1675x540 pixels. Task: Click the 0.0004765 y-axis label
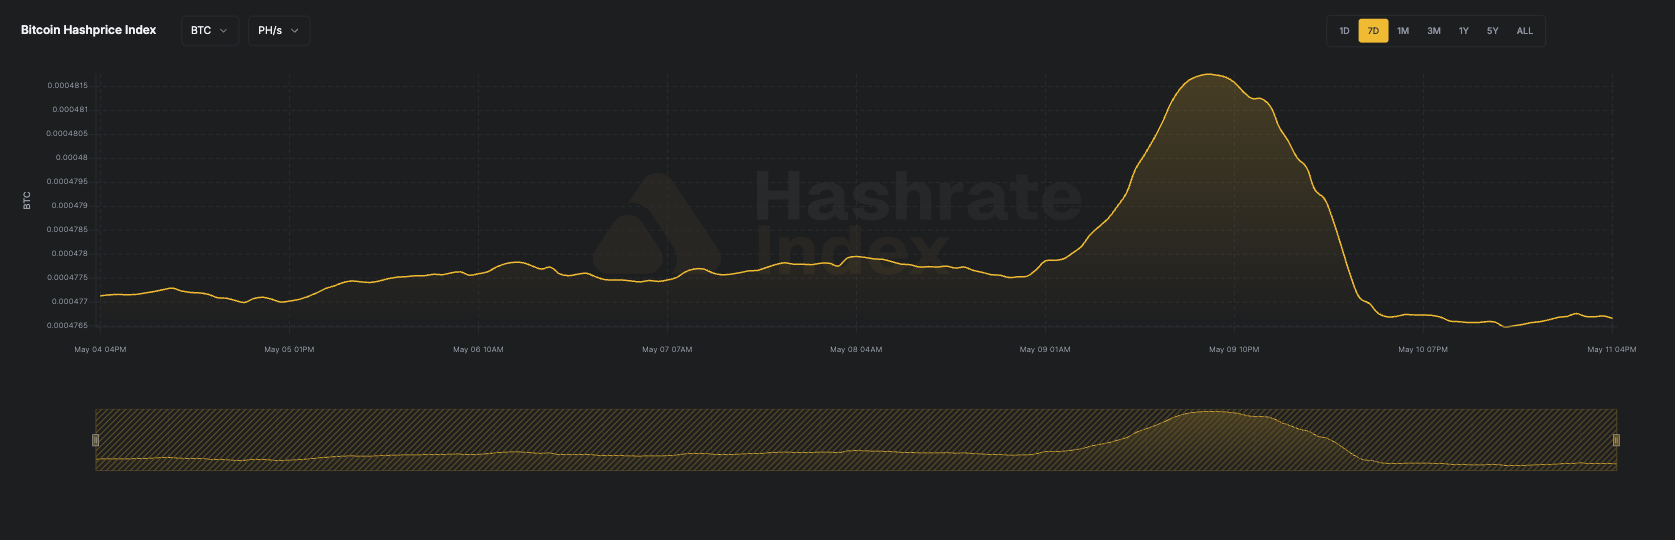pos(68,326)
